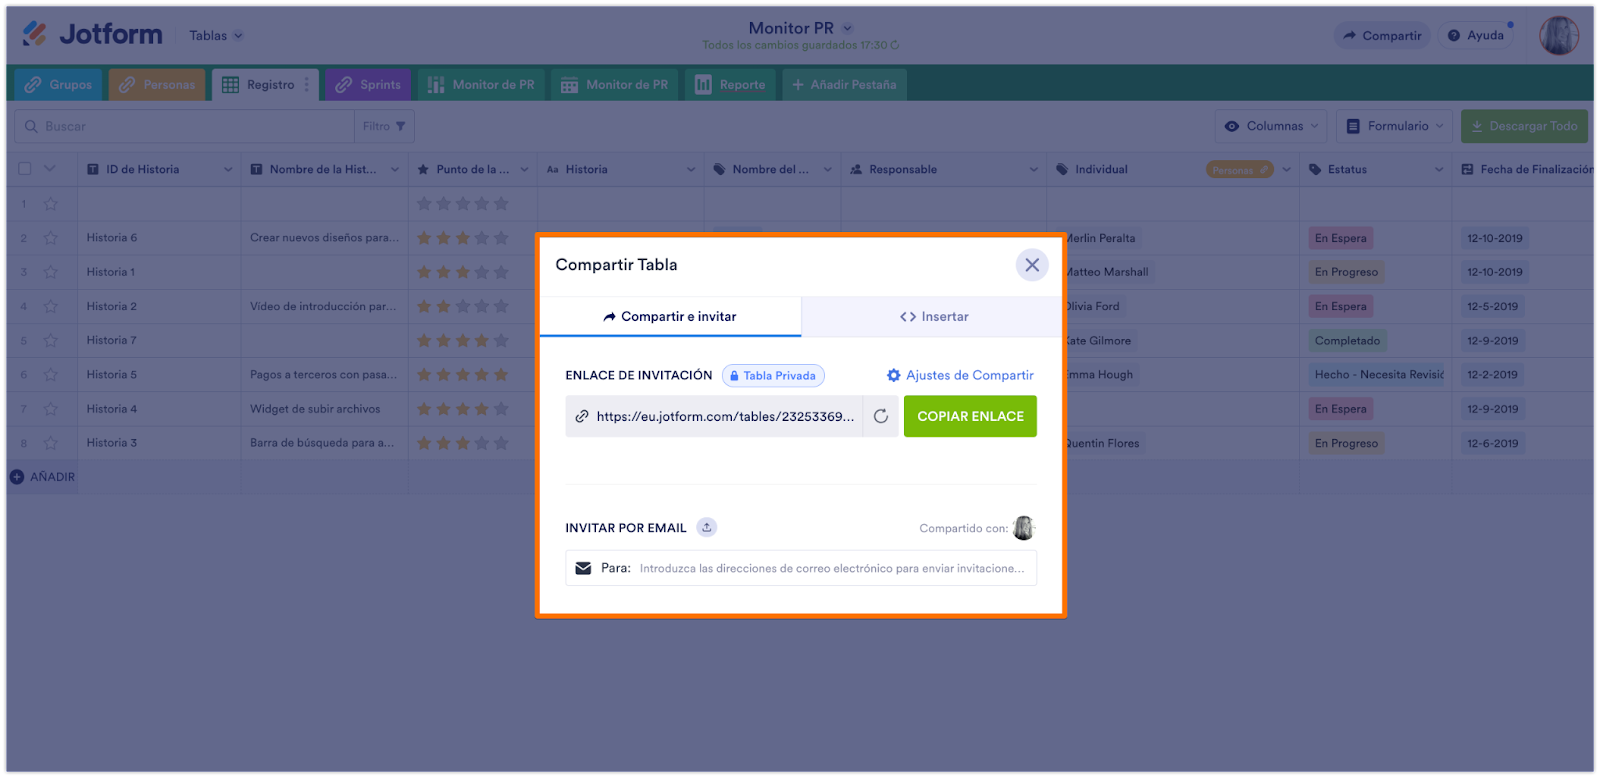
Task: Open the Monitor de PR tab with the calendar icon
Action: click(614, 85)
